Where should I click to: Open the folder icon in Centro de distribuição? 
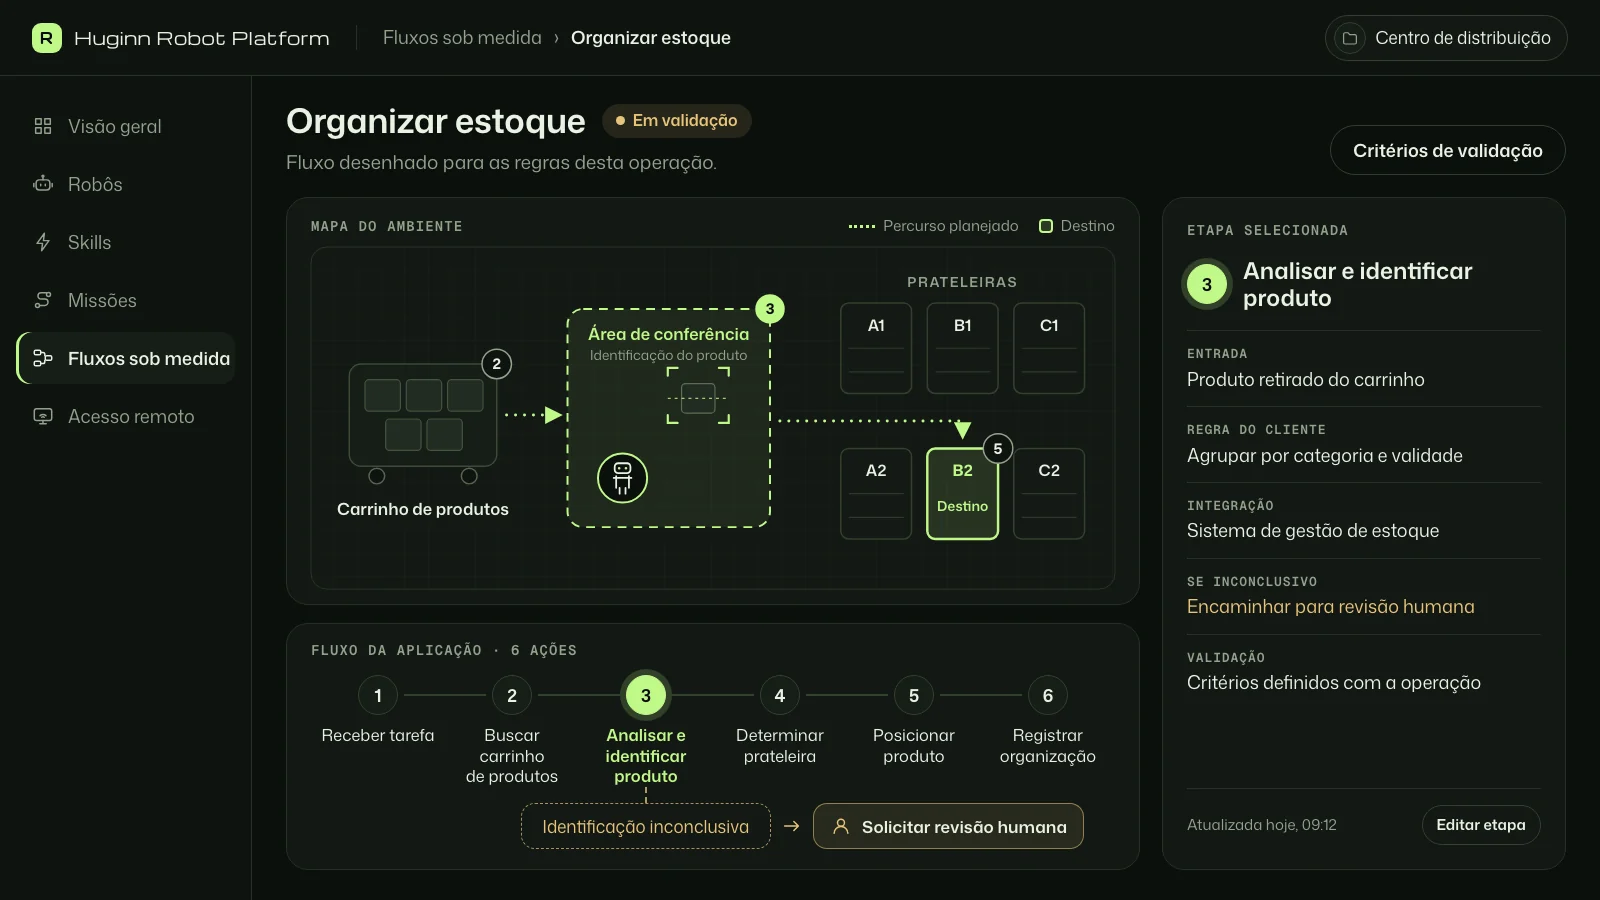pyautogui.click(x=1350, y=38)
